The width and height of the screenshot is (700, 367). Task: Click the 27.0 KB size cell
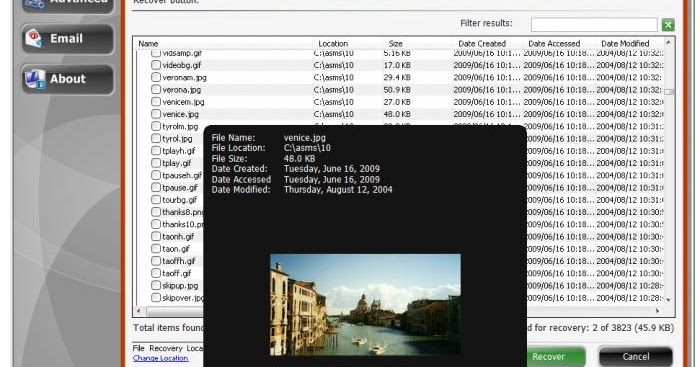397,102
